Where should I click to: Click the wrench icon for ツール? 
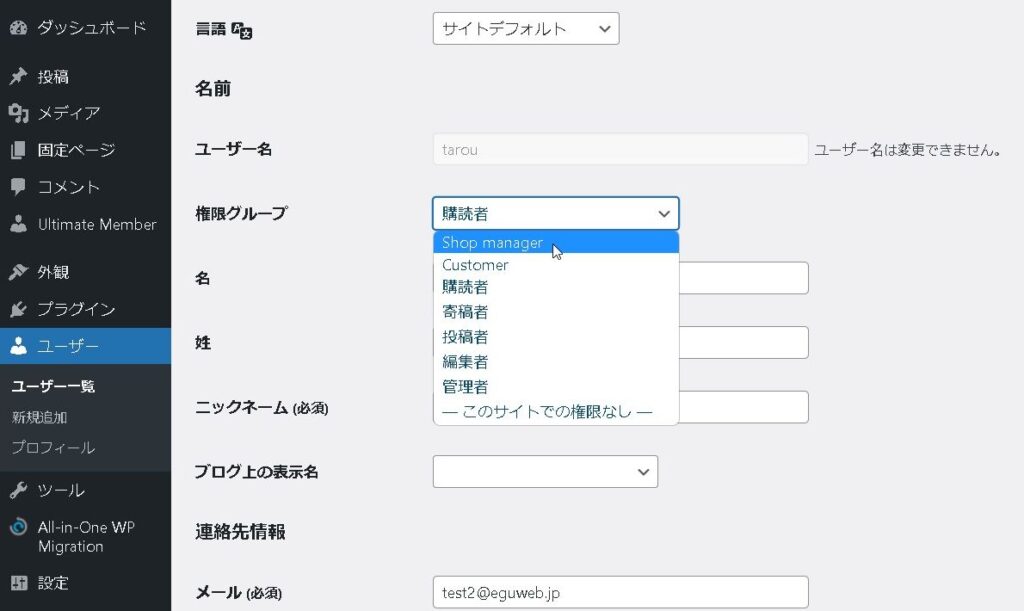coord(18,490)
